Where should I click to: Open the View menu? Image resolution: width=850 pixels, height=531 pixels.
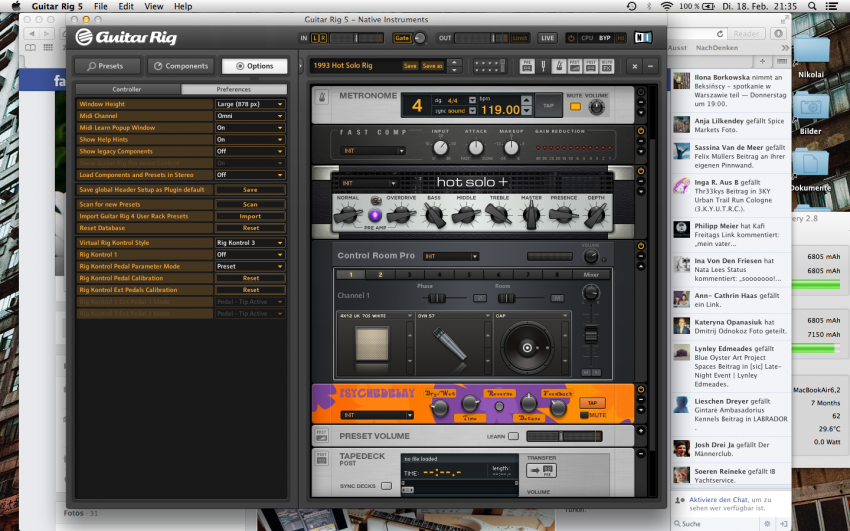coord(153,7)
